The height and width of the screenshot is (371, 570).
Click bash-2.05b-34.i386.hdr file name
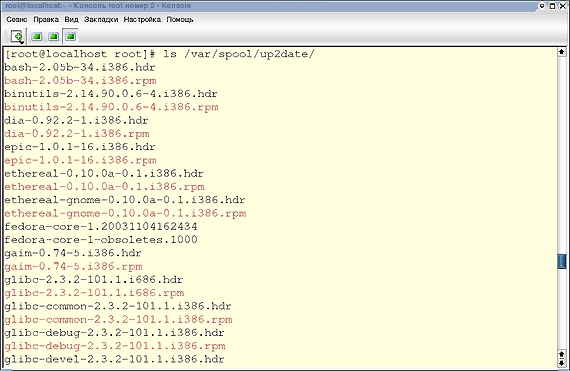click(x=80, y=68)
